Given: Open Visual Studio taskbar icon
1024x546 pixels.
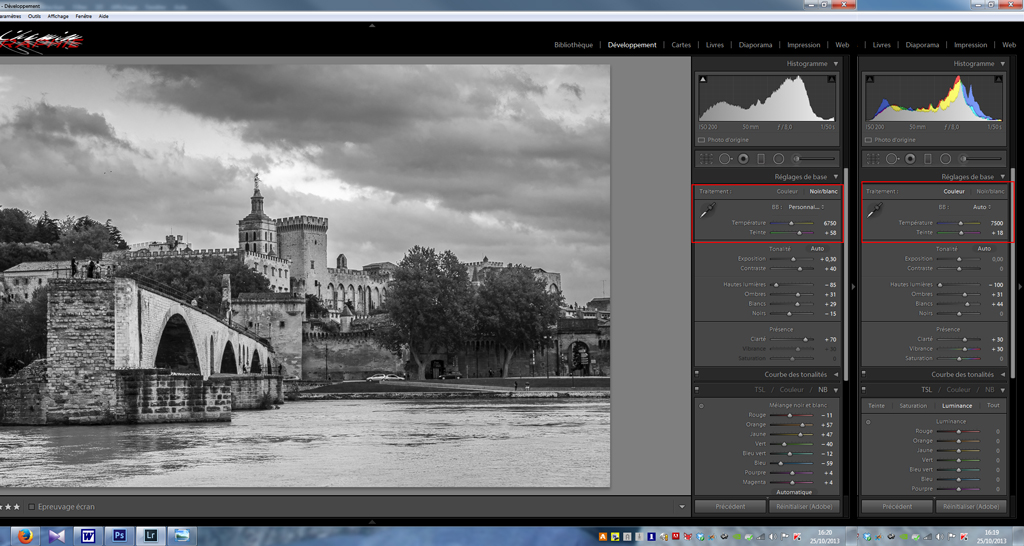Looking at the screenshot, I should point(56,536).
